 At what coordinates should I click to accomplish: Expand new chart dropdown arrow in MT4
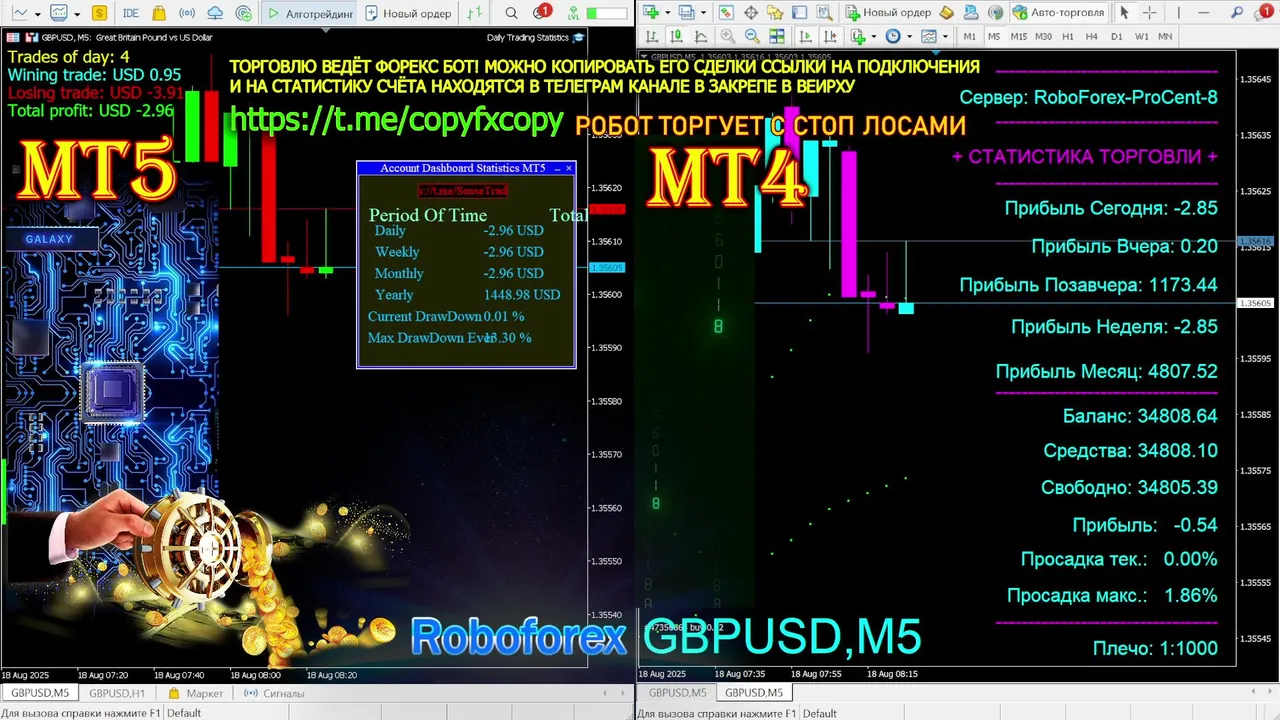click(x=667, y=13)
